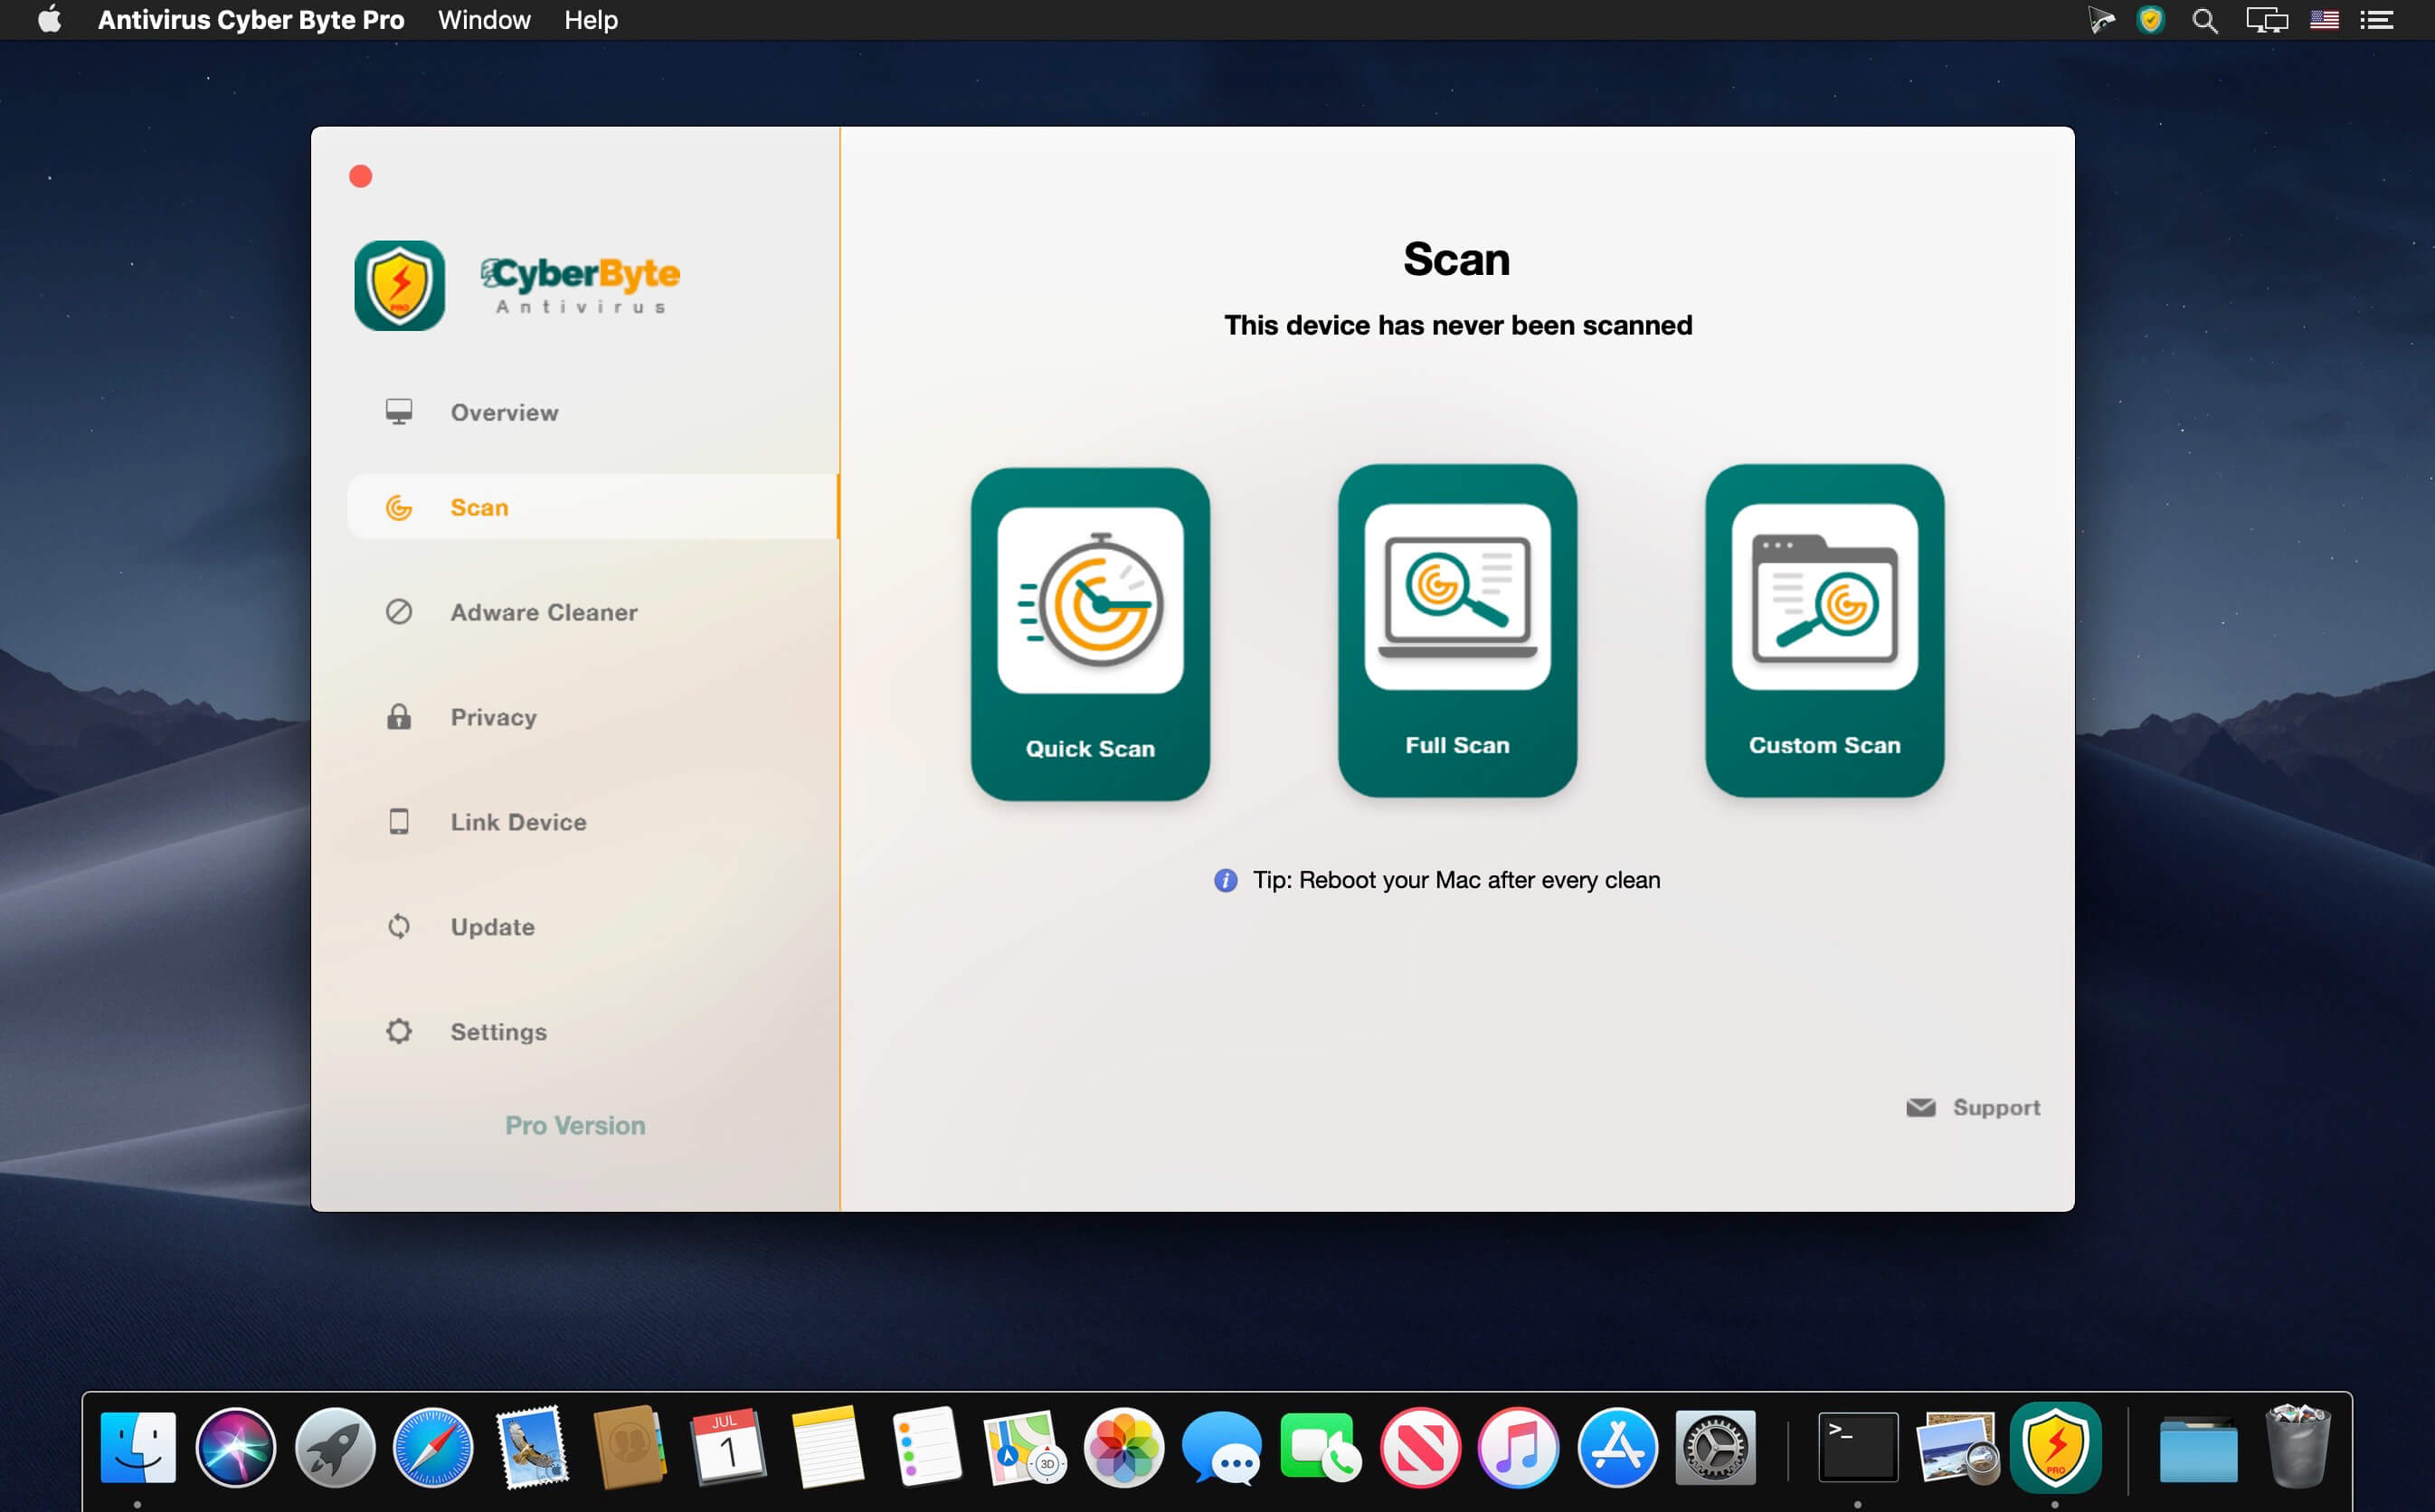Click the shield icon in menu bar
This screenshot has width=2435, height=1512.
click(x=2151, y=19)
